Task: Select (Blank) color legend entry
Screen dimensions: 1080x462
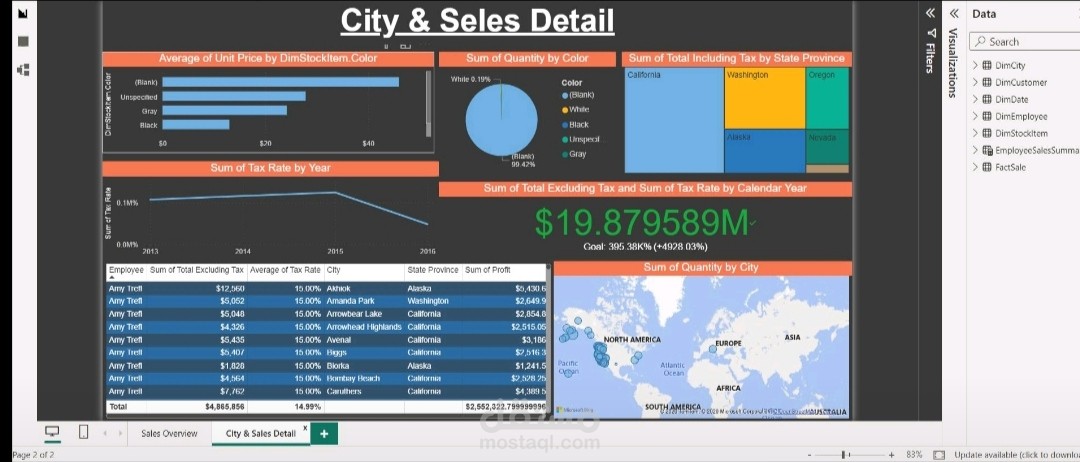Action: pos(578,95)
